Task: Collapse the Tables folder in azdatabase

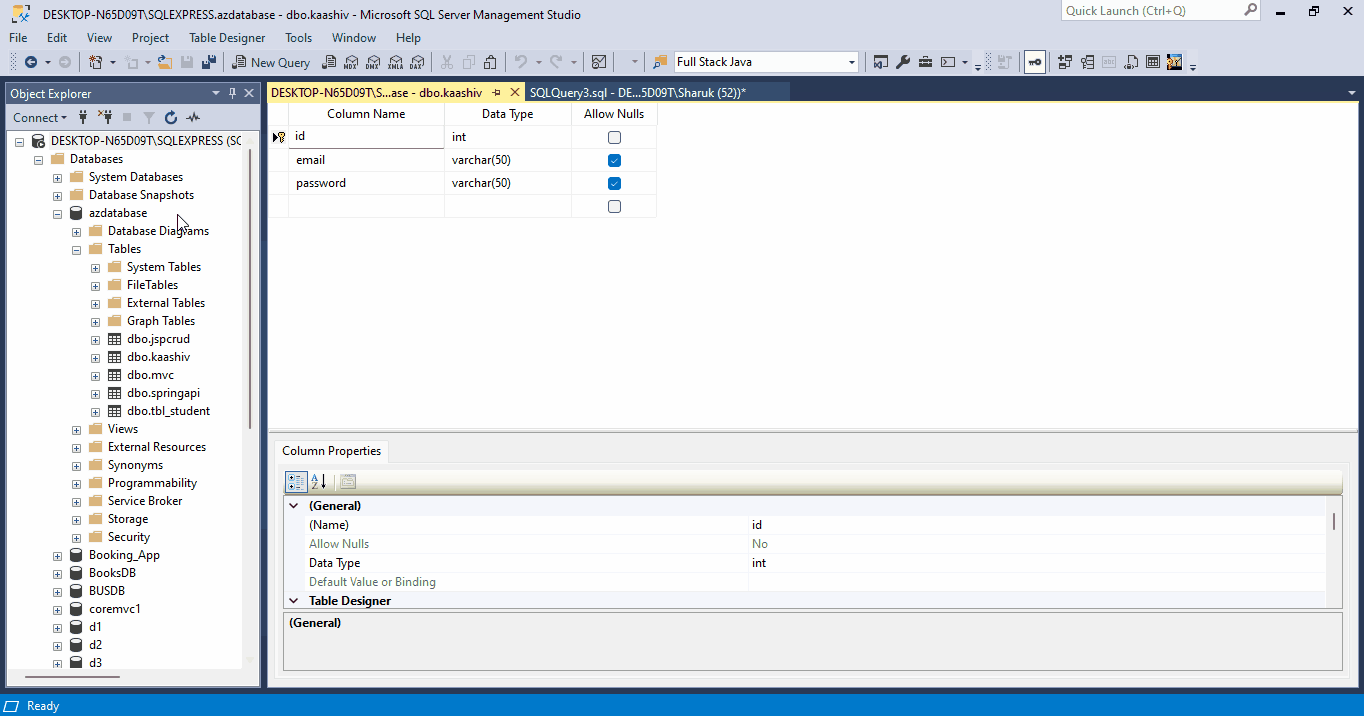Action: pos(76,249)
